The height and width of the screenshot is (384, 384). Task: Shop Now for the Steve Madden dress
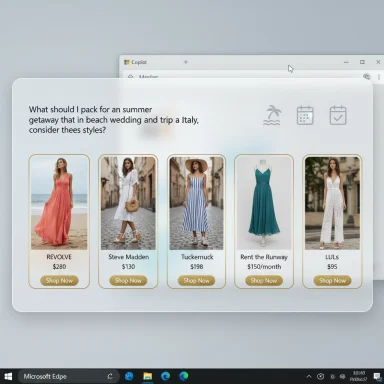[128, 281]
